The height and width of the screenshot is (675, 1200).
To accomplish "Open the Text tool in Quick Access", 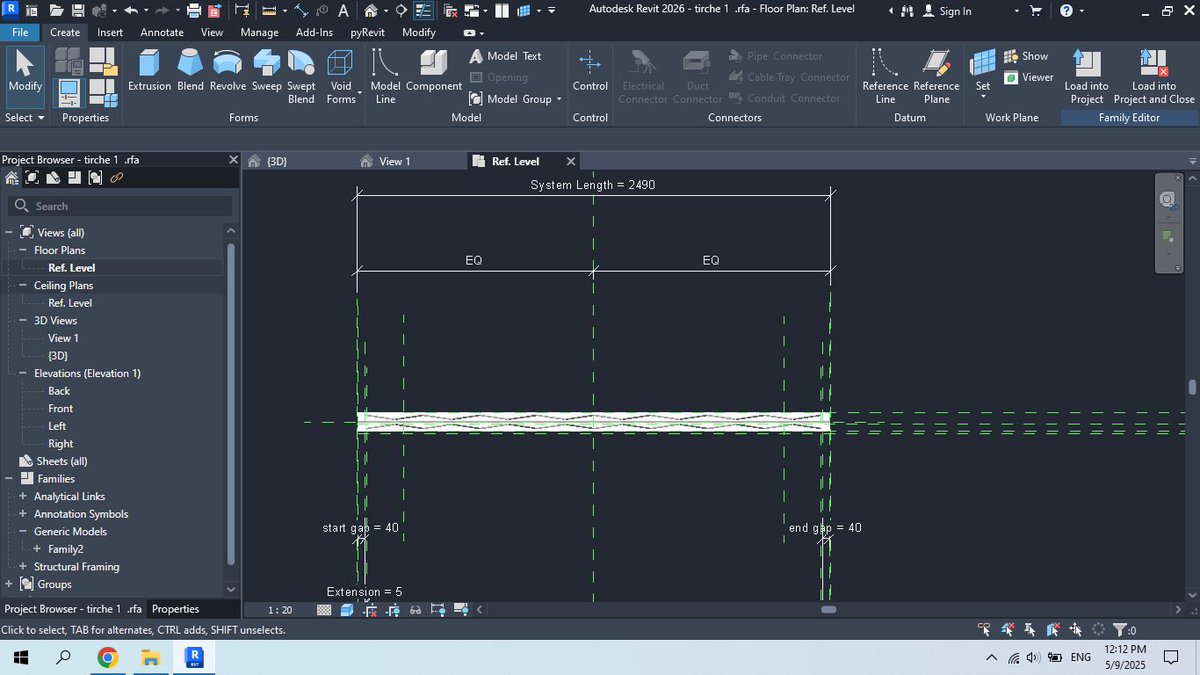I will 343,11.
